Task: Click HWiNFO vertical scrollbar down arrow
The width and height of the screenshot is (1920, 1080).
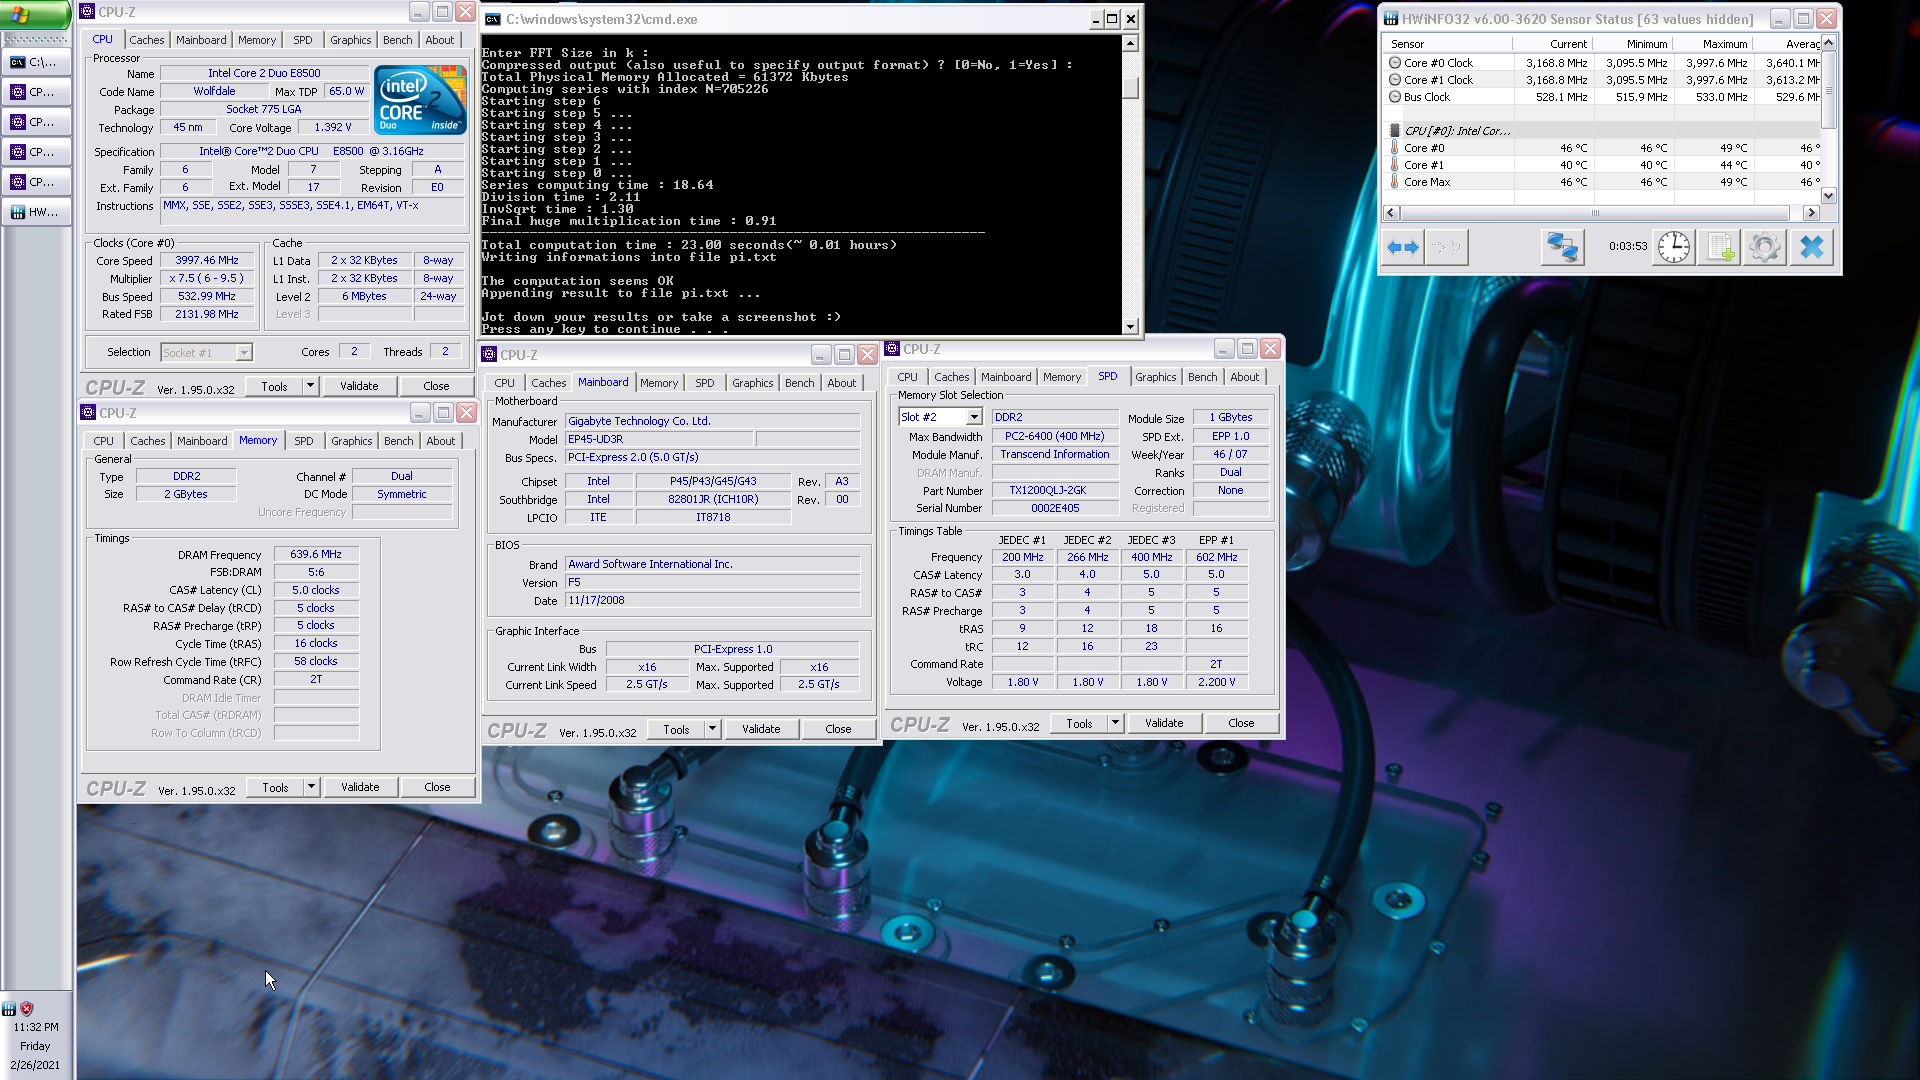Action: [x=1828, y=196]
